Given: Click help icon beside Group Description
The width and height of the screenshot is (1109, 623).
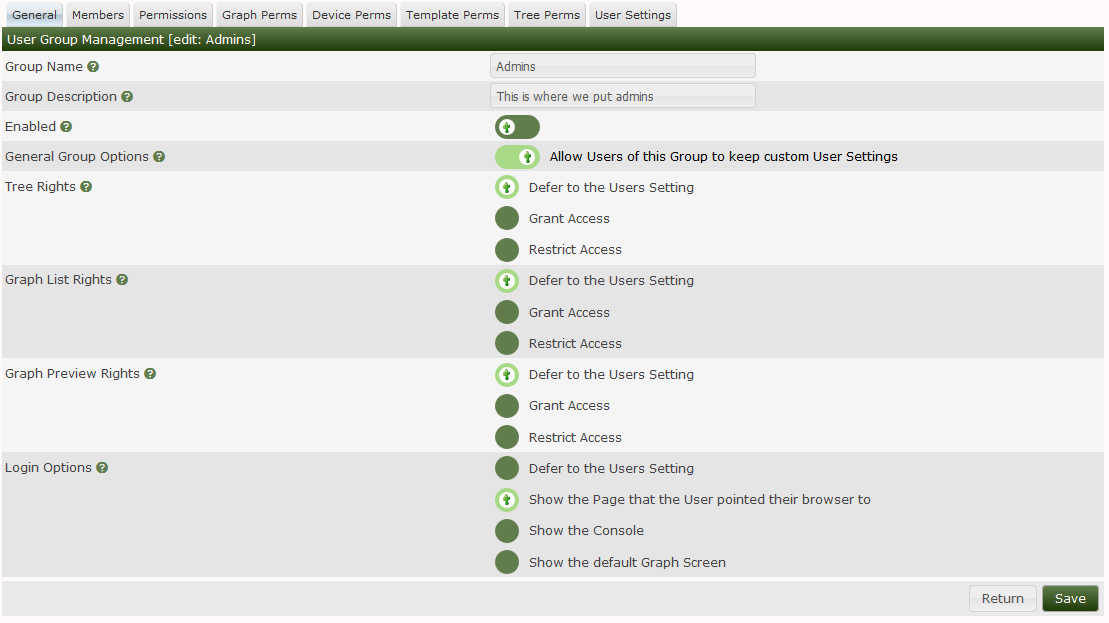Looking at the screenshot, I should click(x=127, y=97).
